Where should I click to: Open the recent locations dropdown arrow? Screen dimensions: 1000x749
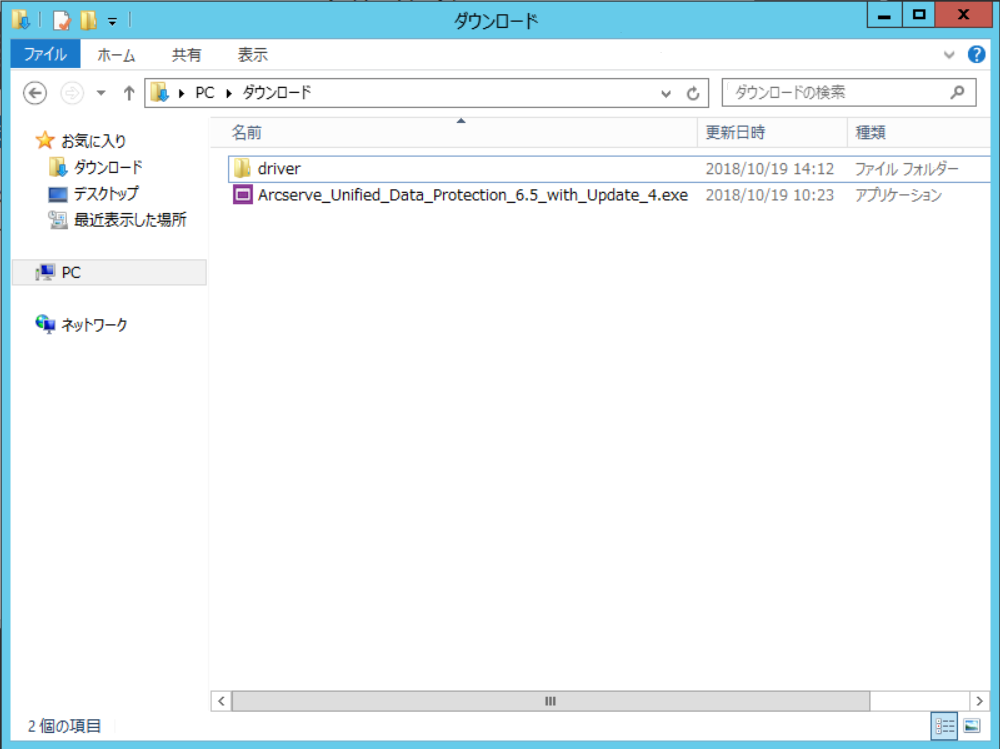point(101,93)
